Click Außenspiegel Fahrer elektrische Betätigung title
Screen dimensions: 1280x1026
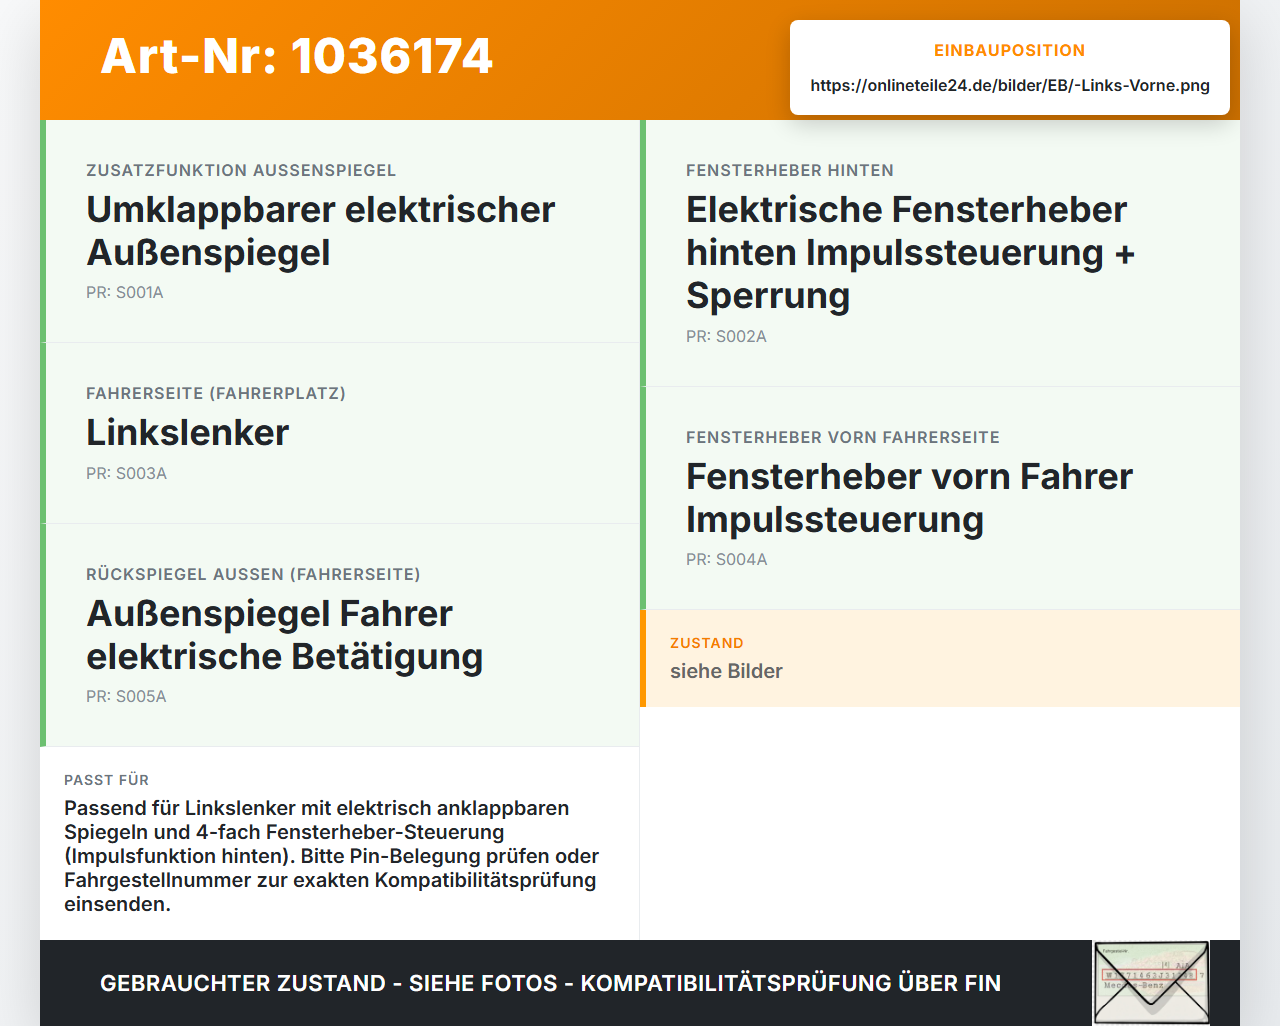click(285, 635)
